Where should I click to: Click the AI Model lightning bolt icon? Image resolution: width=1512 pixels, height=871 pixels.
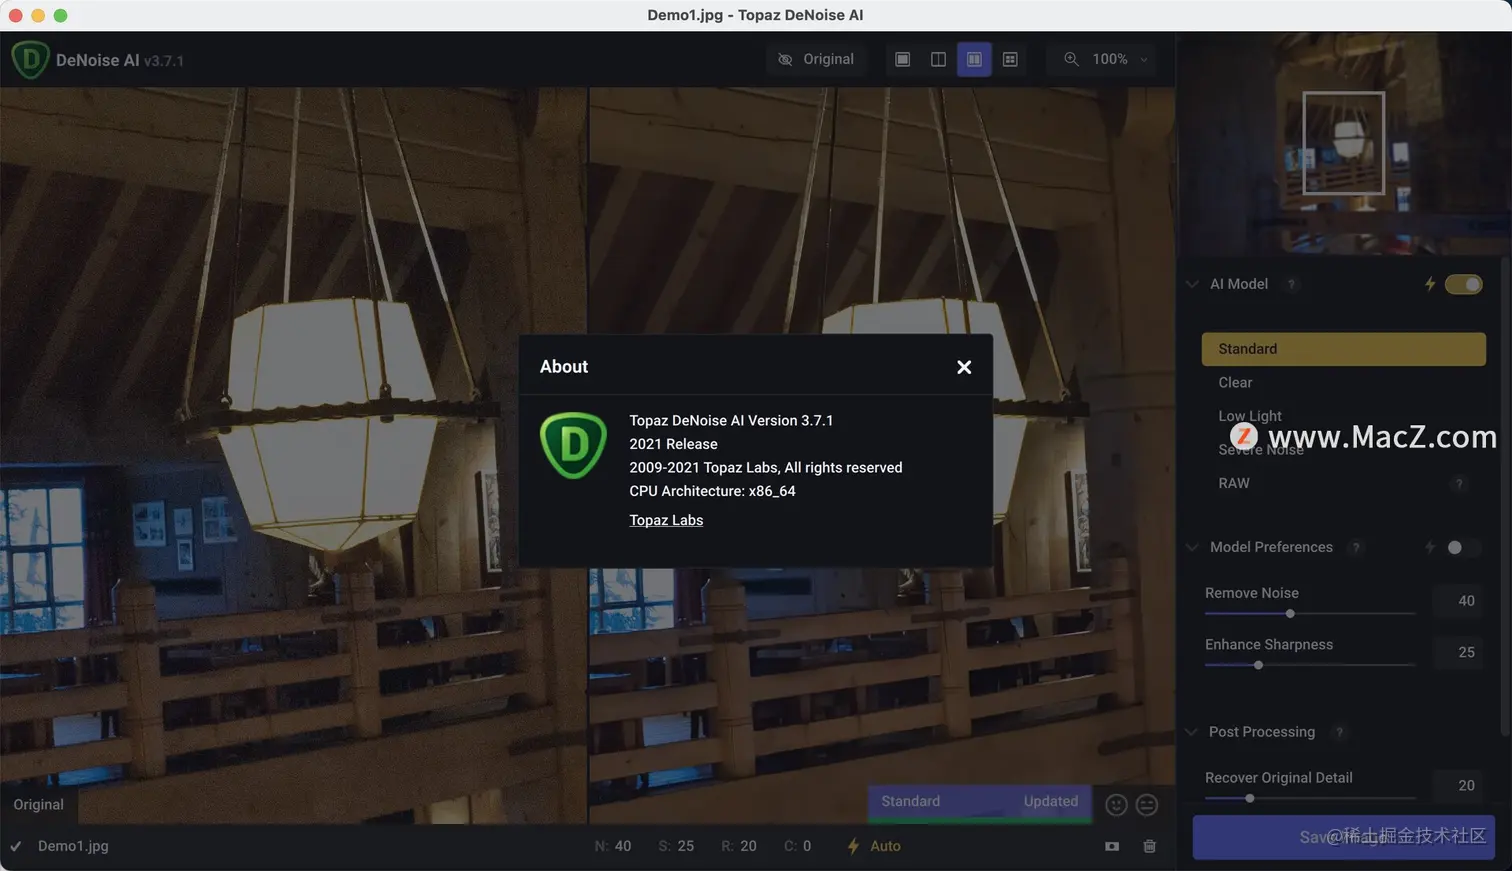1430,284
